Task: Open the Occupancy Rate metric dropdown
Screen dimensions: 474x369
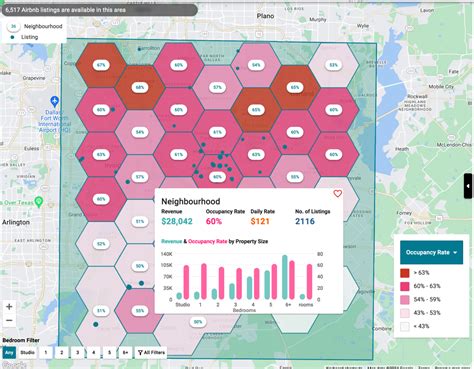Action: [x=431, y=252]
